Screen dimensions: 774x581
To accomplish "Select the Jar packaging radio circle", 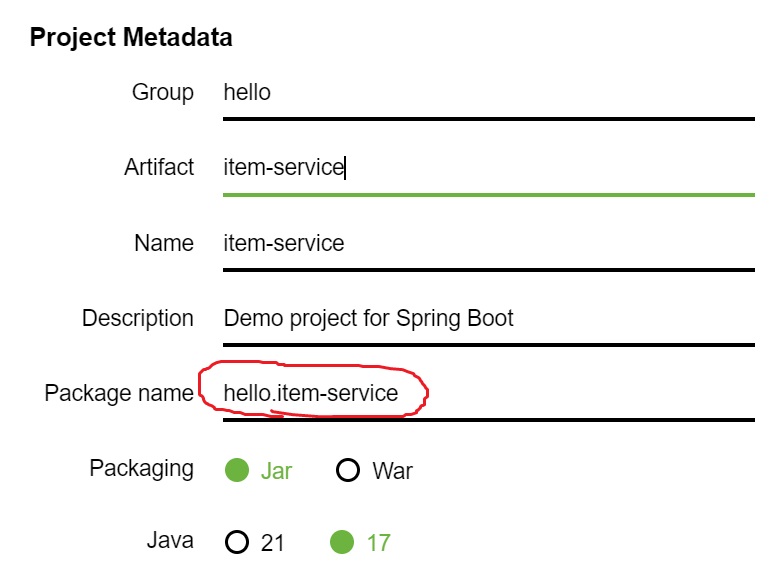I will click(237, 470).
